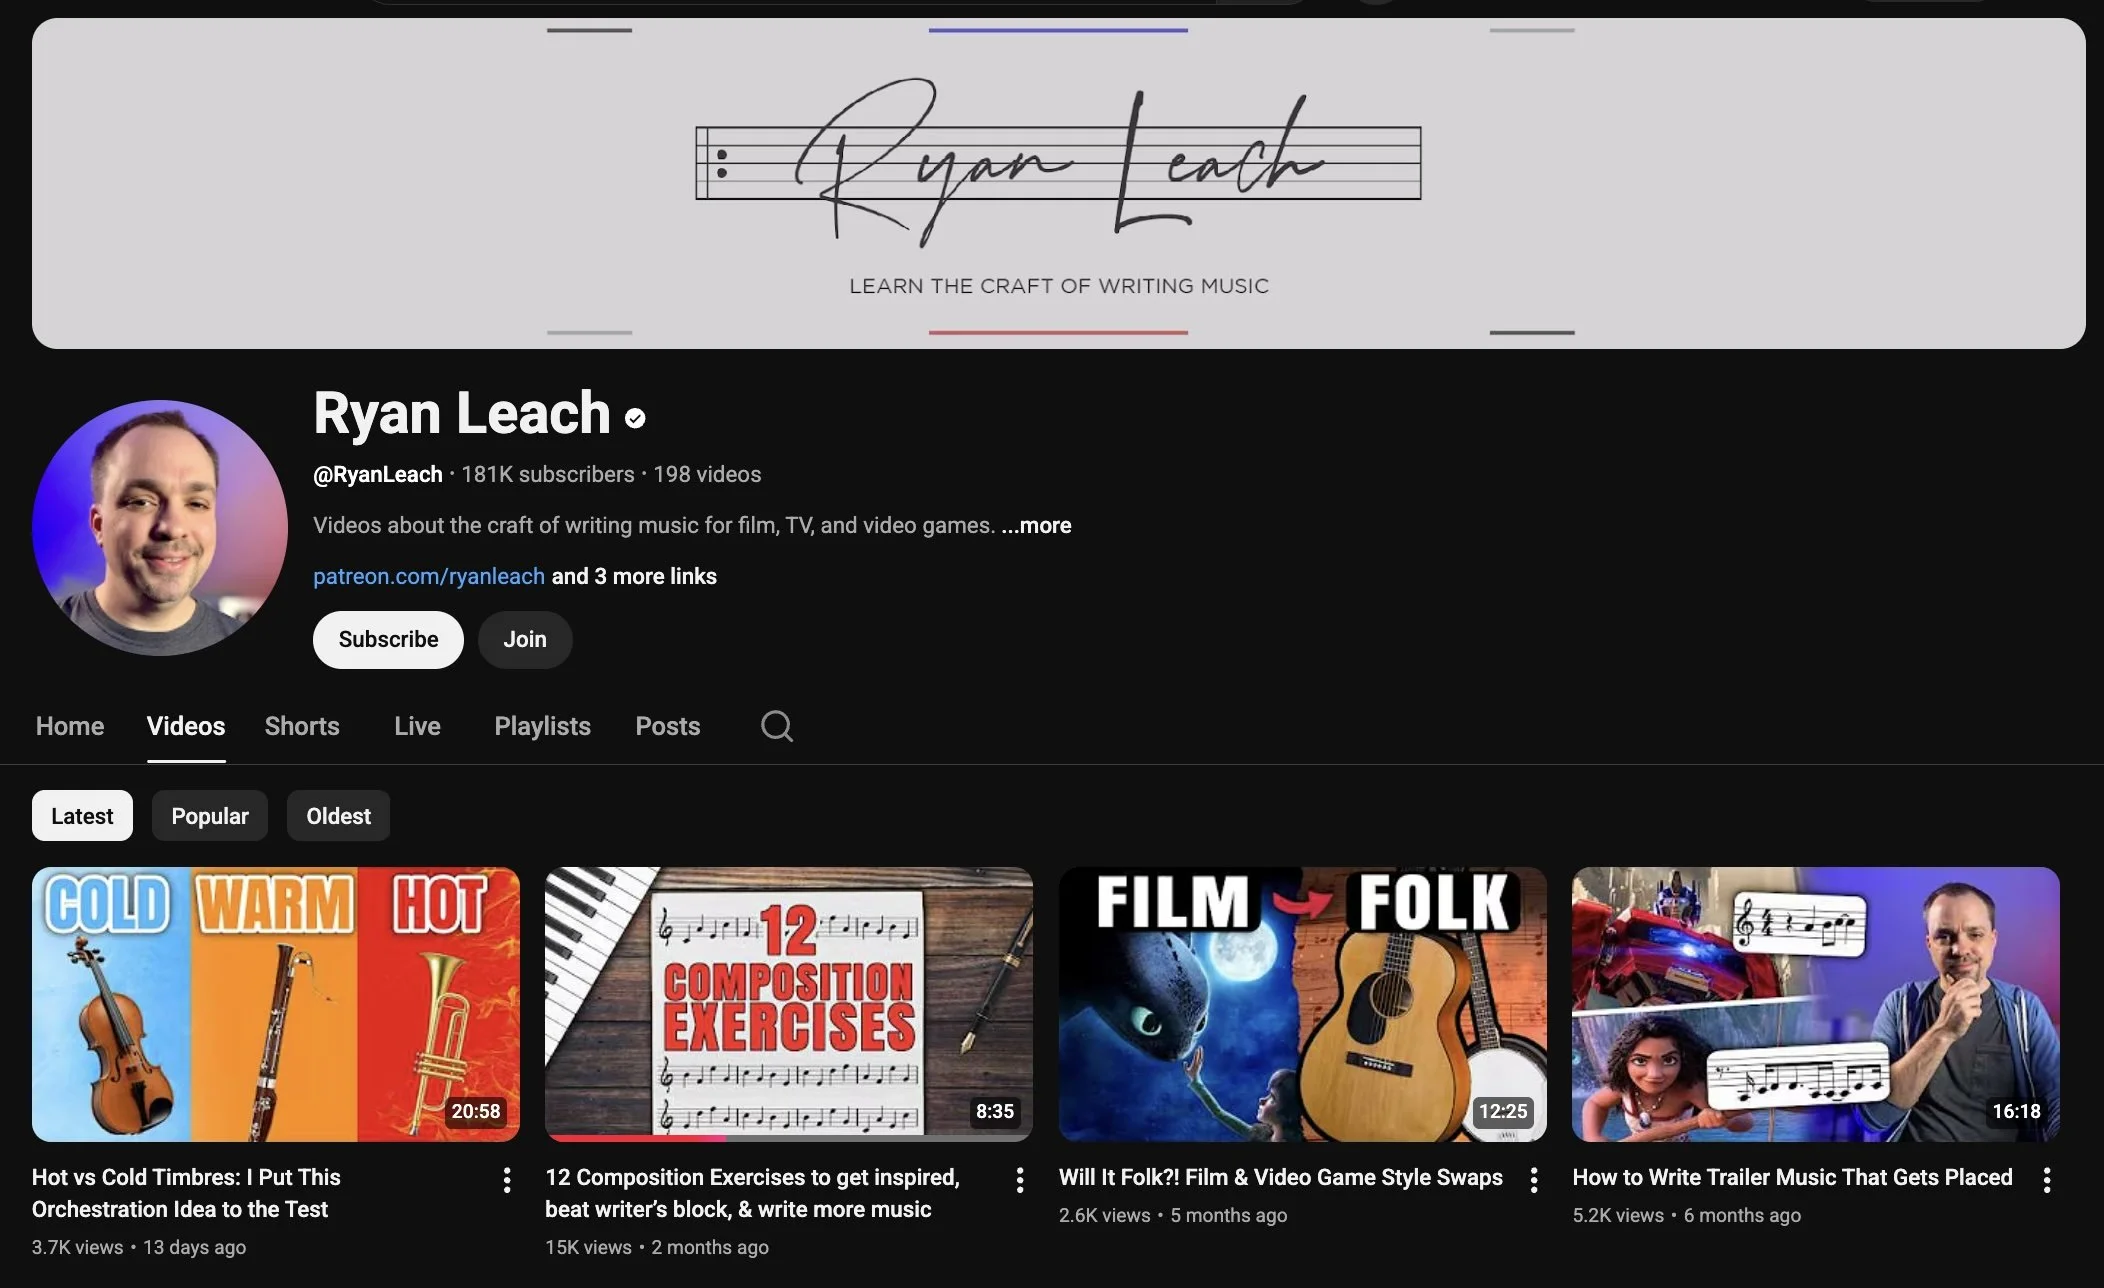This screenshot has height=1288, width=2104.
Task: Open the patreon.com/ryanleach link
Action: tap(429, 577)
